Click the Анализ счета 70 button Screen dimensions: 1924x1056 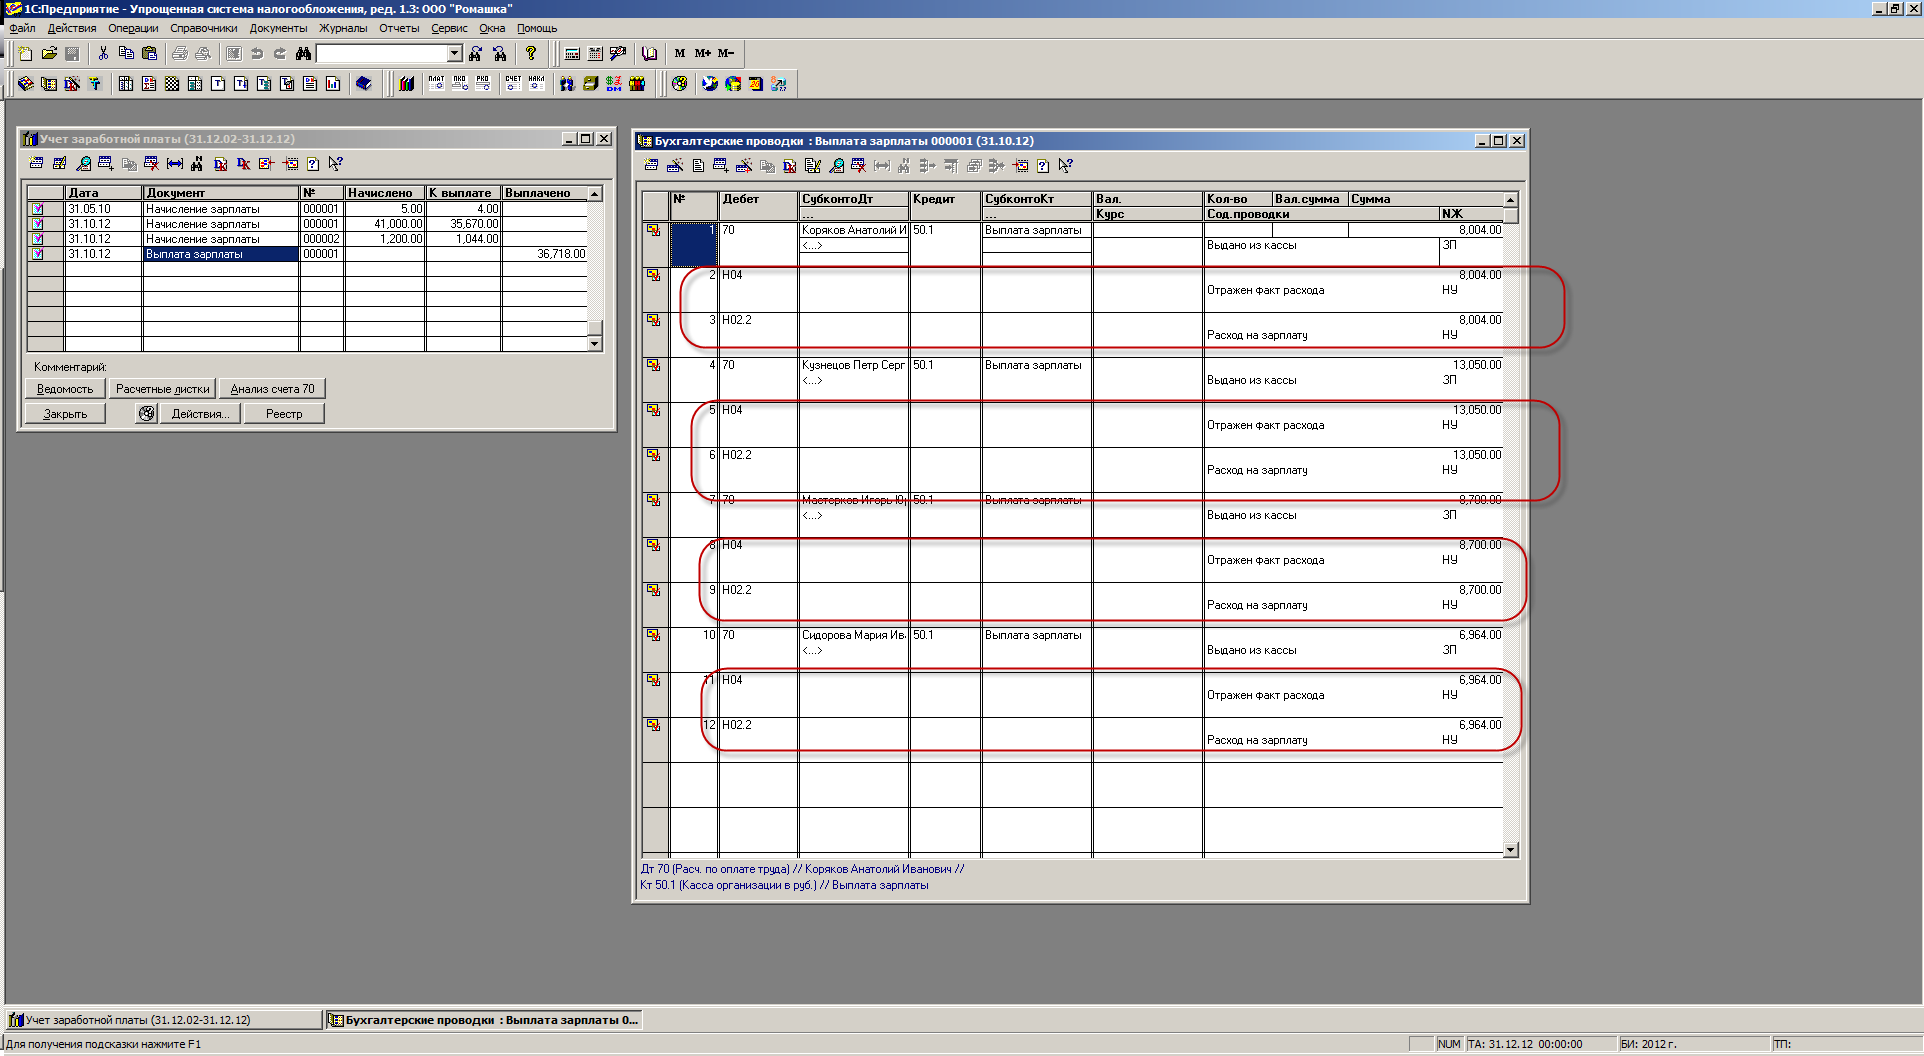tap(272, 389)
